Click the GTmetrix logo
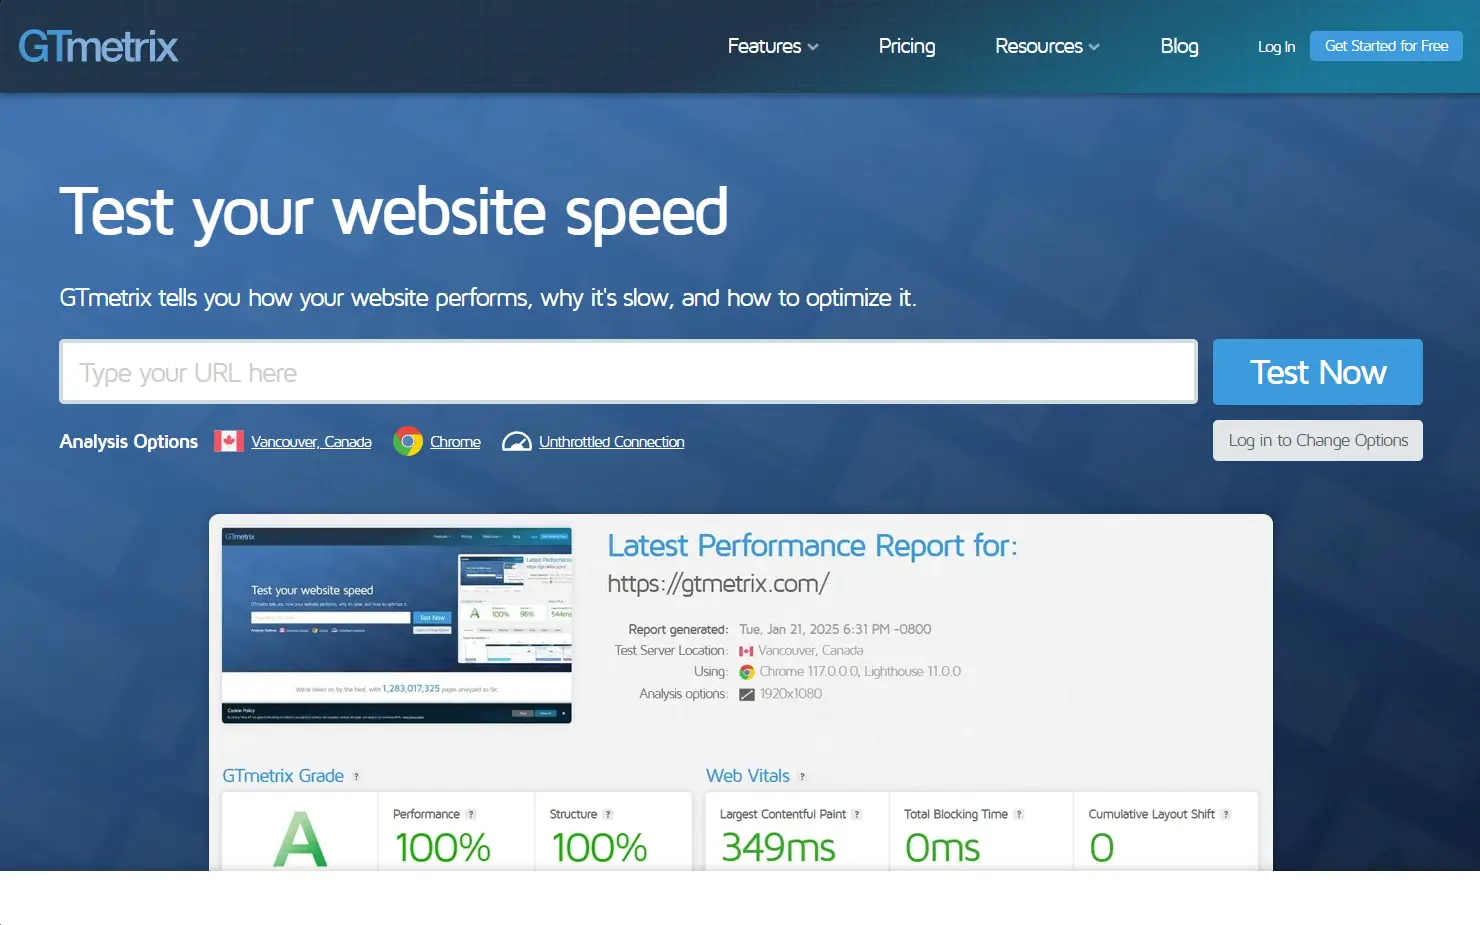Viewport: 1480px width, 925px height. [98, 46]
